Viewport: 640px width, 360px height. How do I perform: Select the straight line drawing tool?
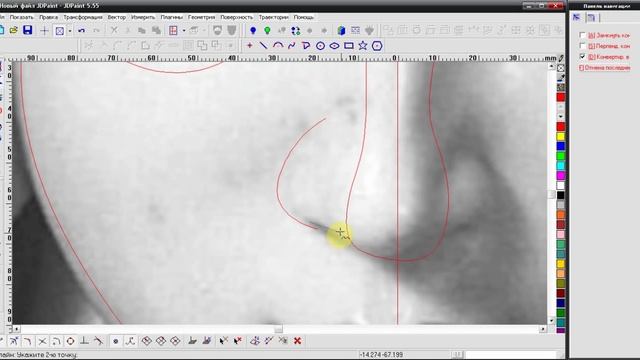[264, 46]
